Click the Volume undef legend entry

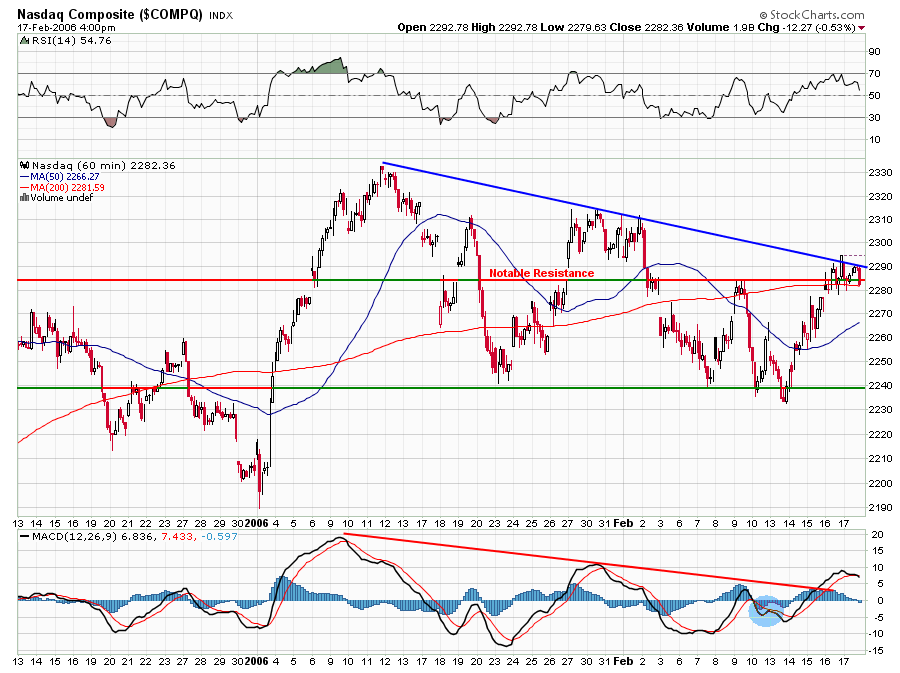tap(61, 198)
